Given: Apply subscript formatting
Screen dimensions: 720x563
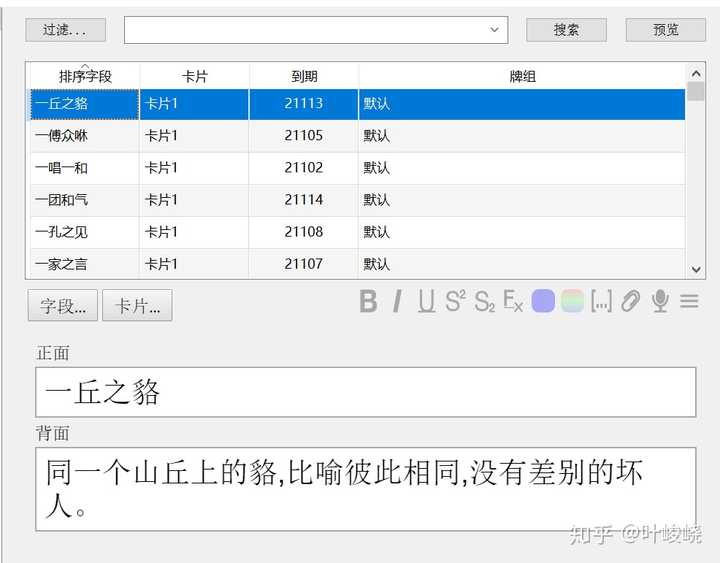Looking at the screenshot, I should coord(484,302).
